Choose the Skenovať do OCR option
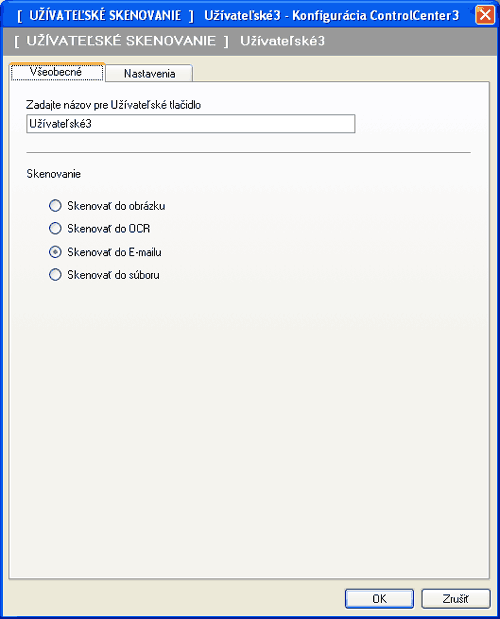500x619 pixels. coord(55,228)
